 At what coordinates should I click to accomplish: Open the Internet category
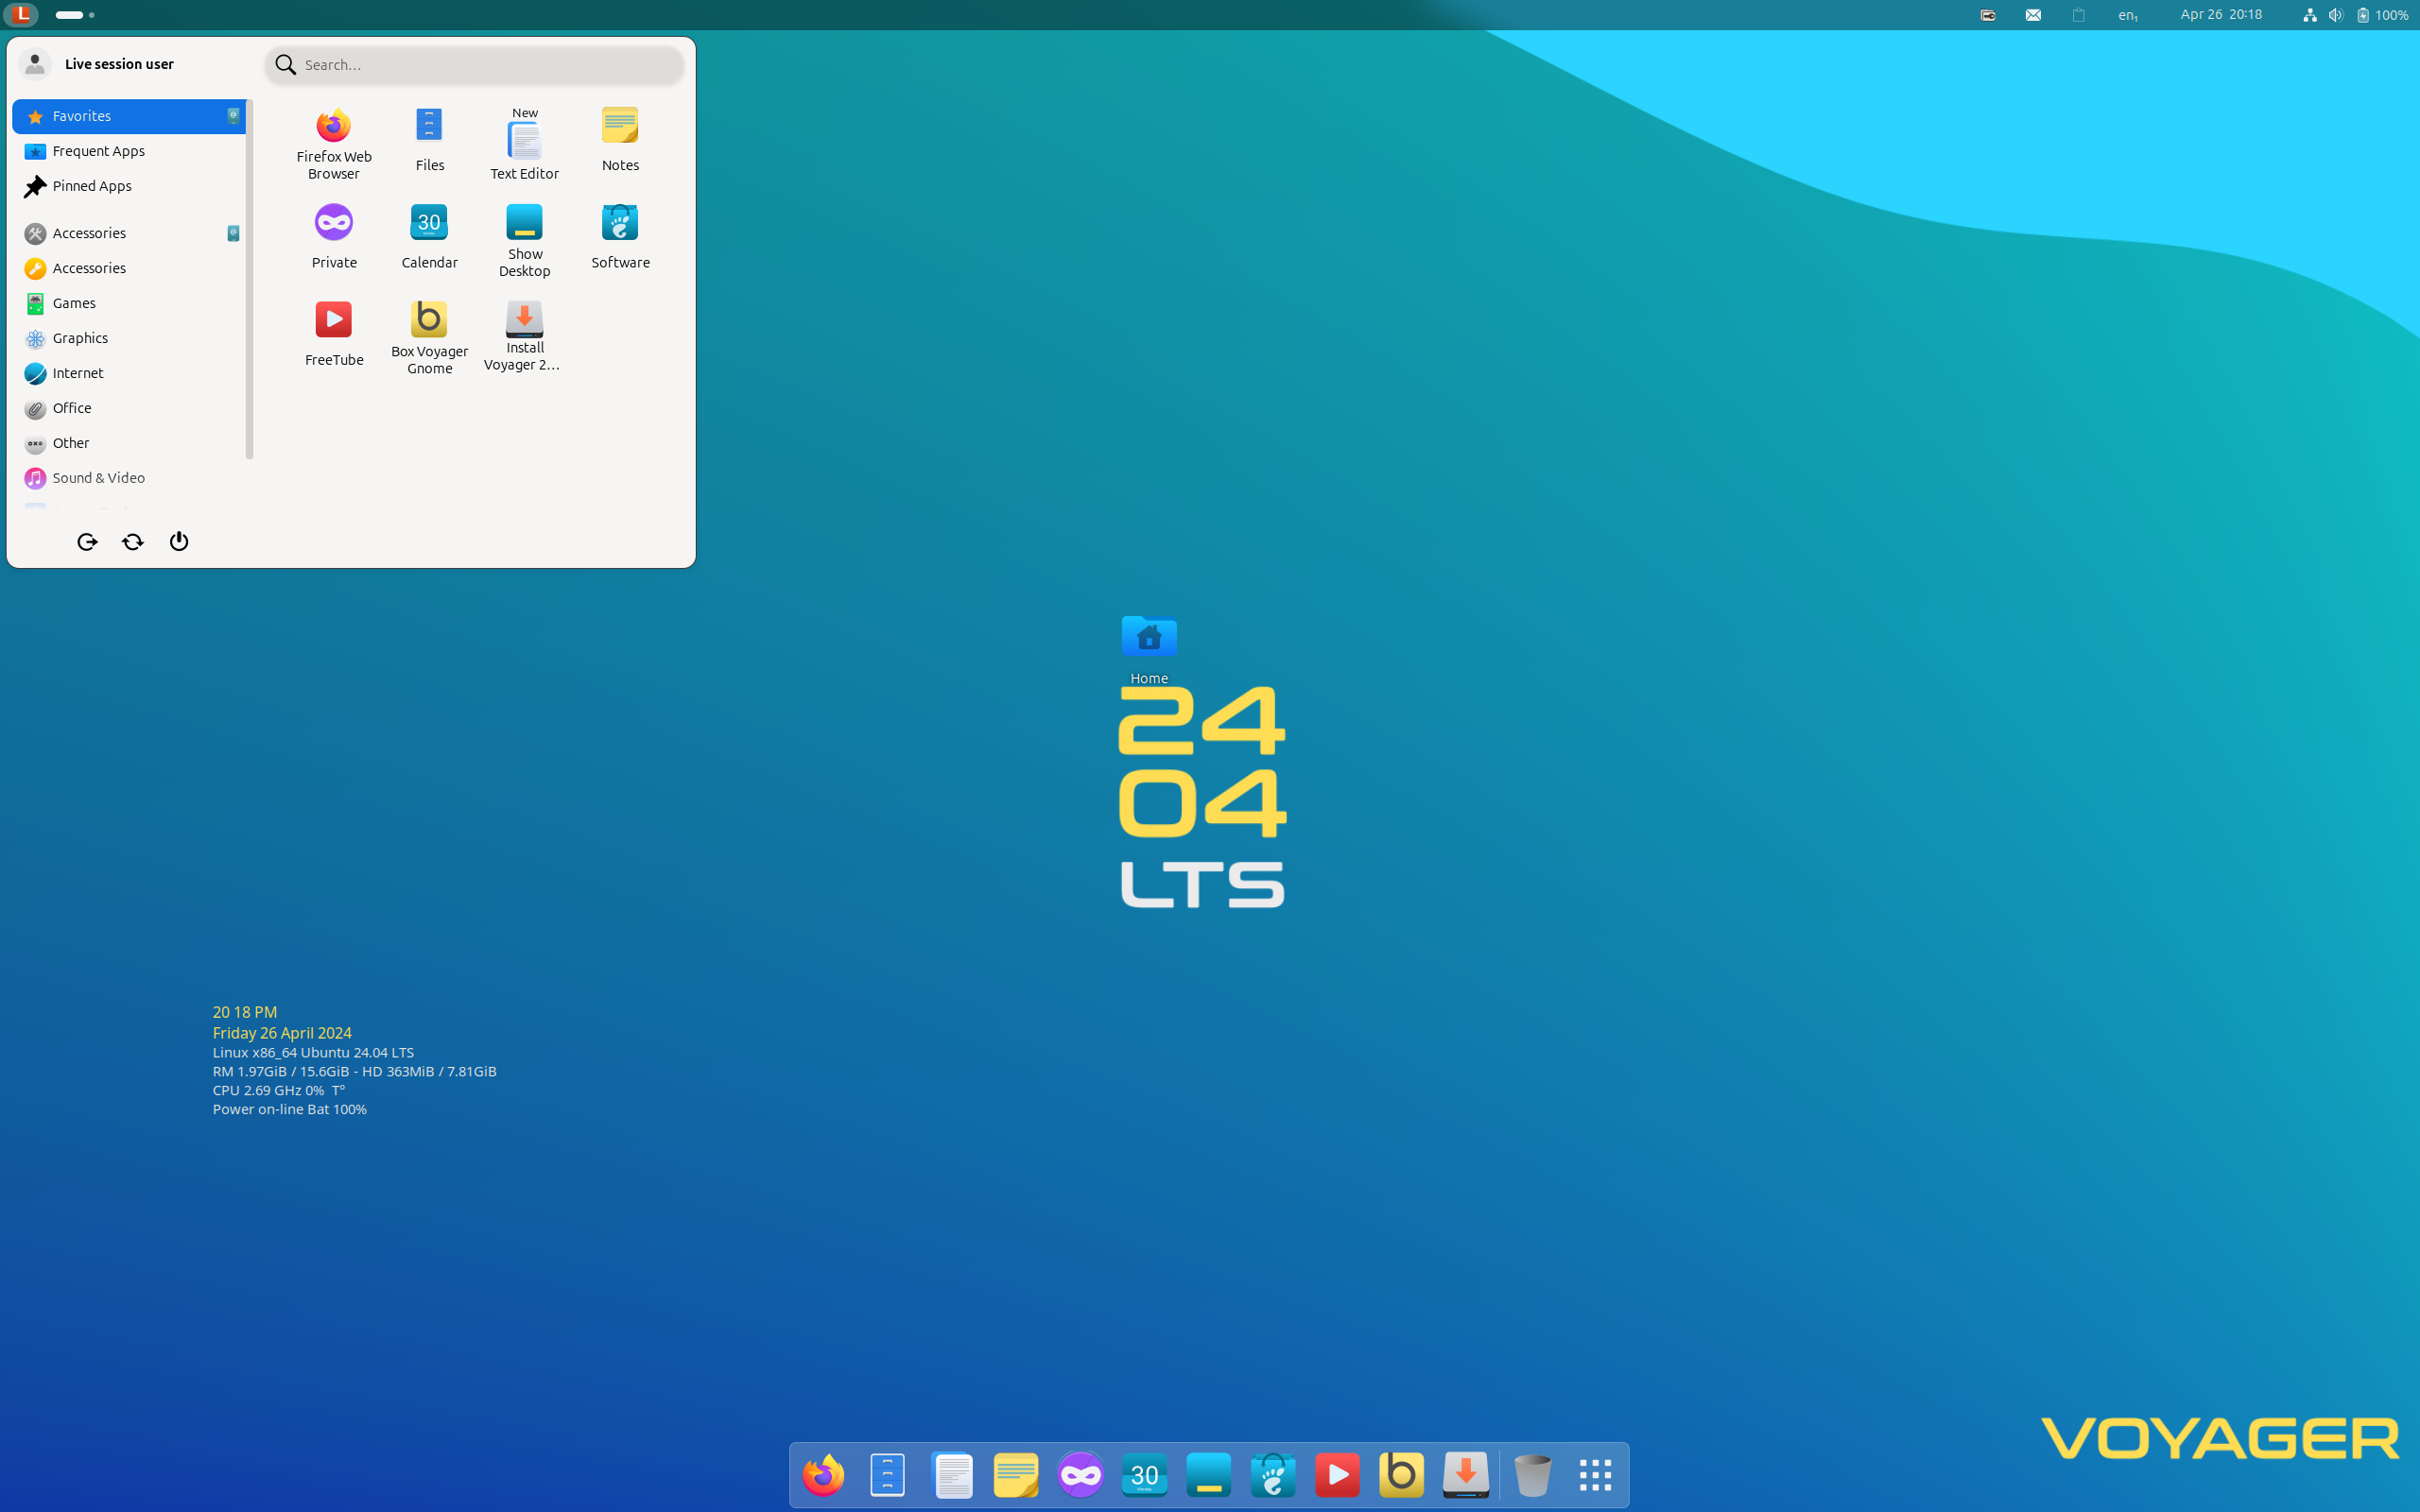point(77,373)
